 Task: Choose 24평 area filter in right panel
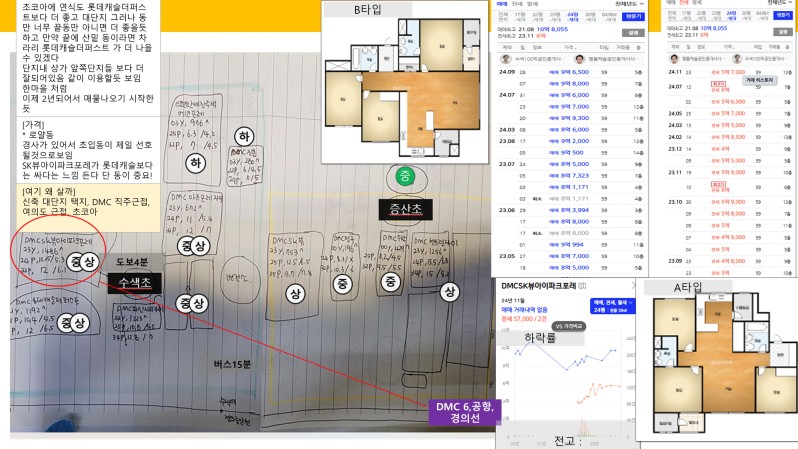731,15
